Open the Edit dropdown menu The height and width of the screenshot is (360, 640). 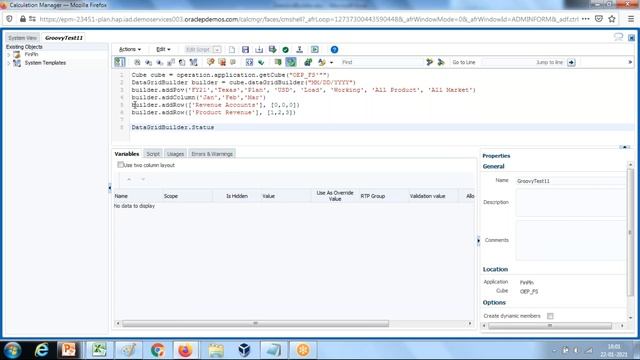pyautogui.click(x=163, y=49)
